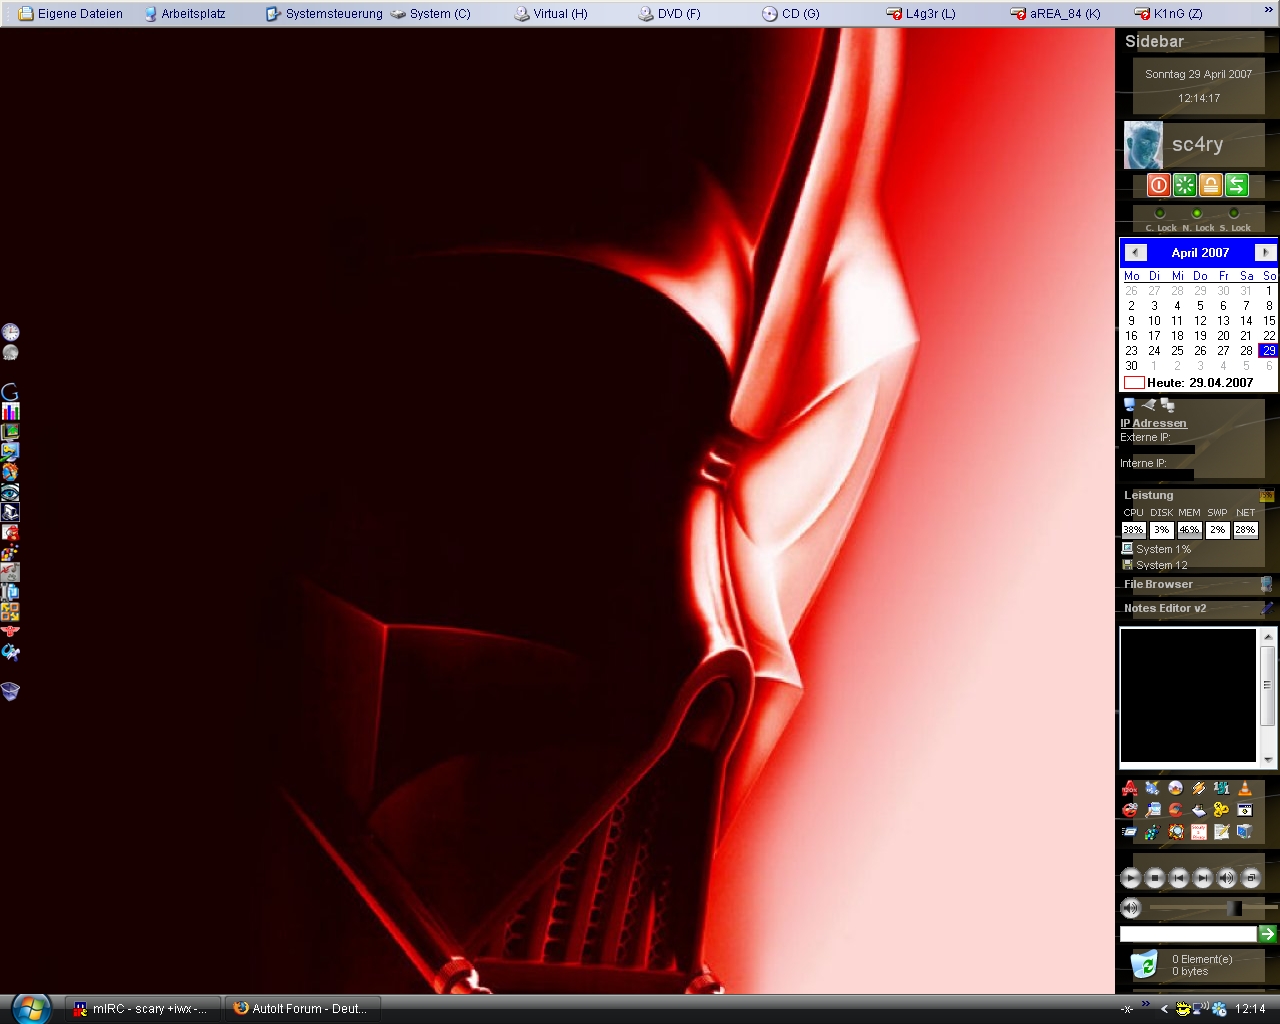
Task: Open Eigene Dateien from top toolbar
Action: 70,14
